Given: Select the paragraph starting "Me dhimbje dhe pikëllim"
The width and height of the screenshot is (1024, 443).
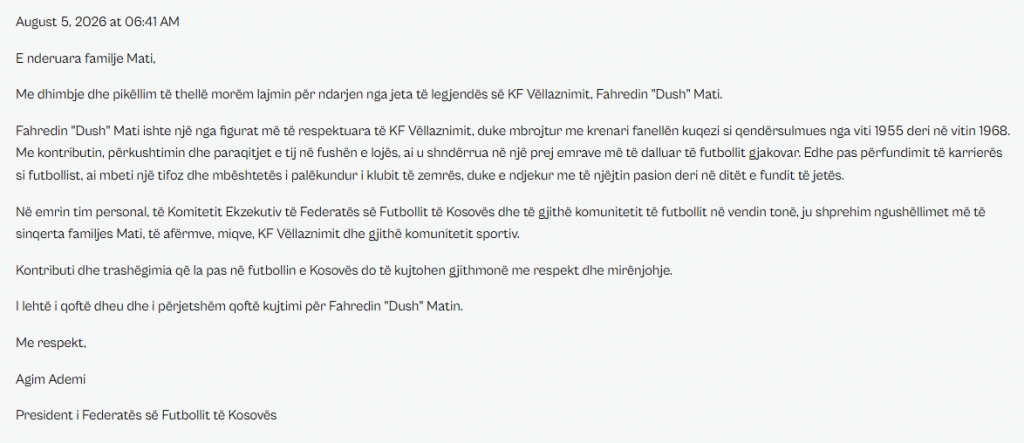Looking at the screenshot, I should tap(370, 95).
